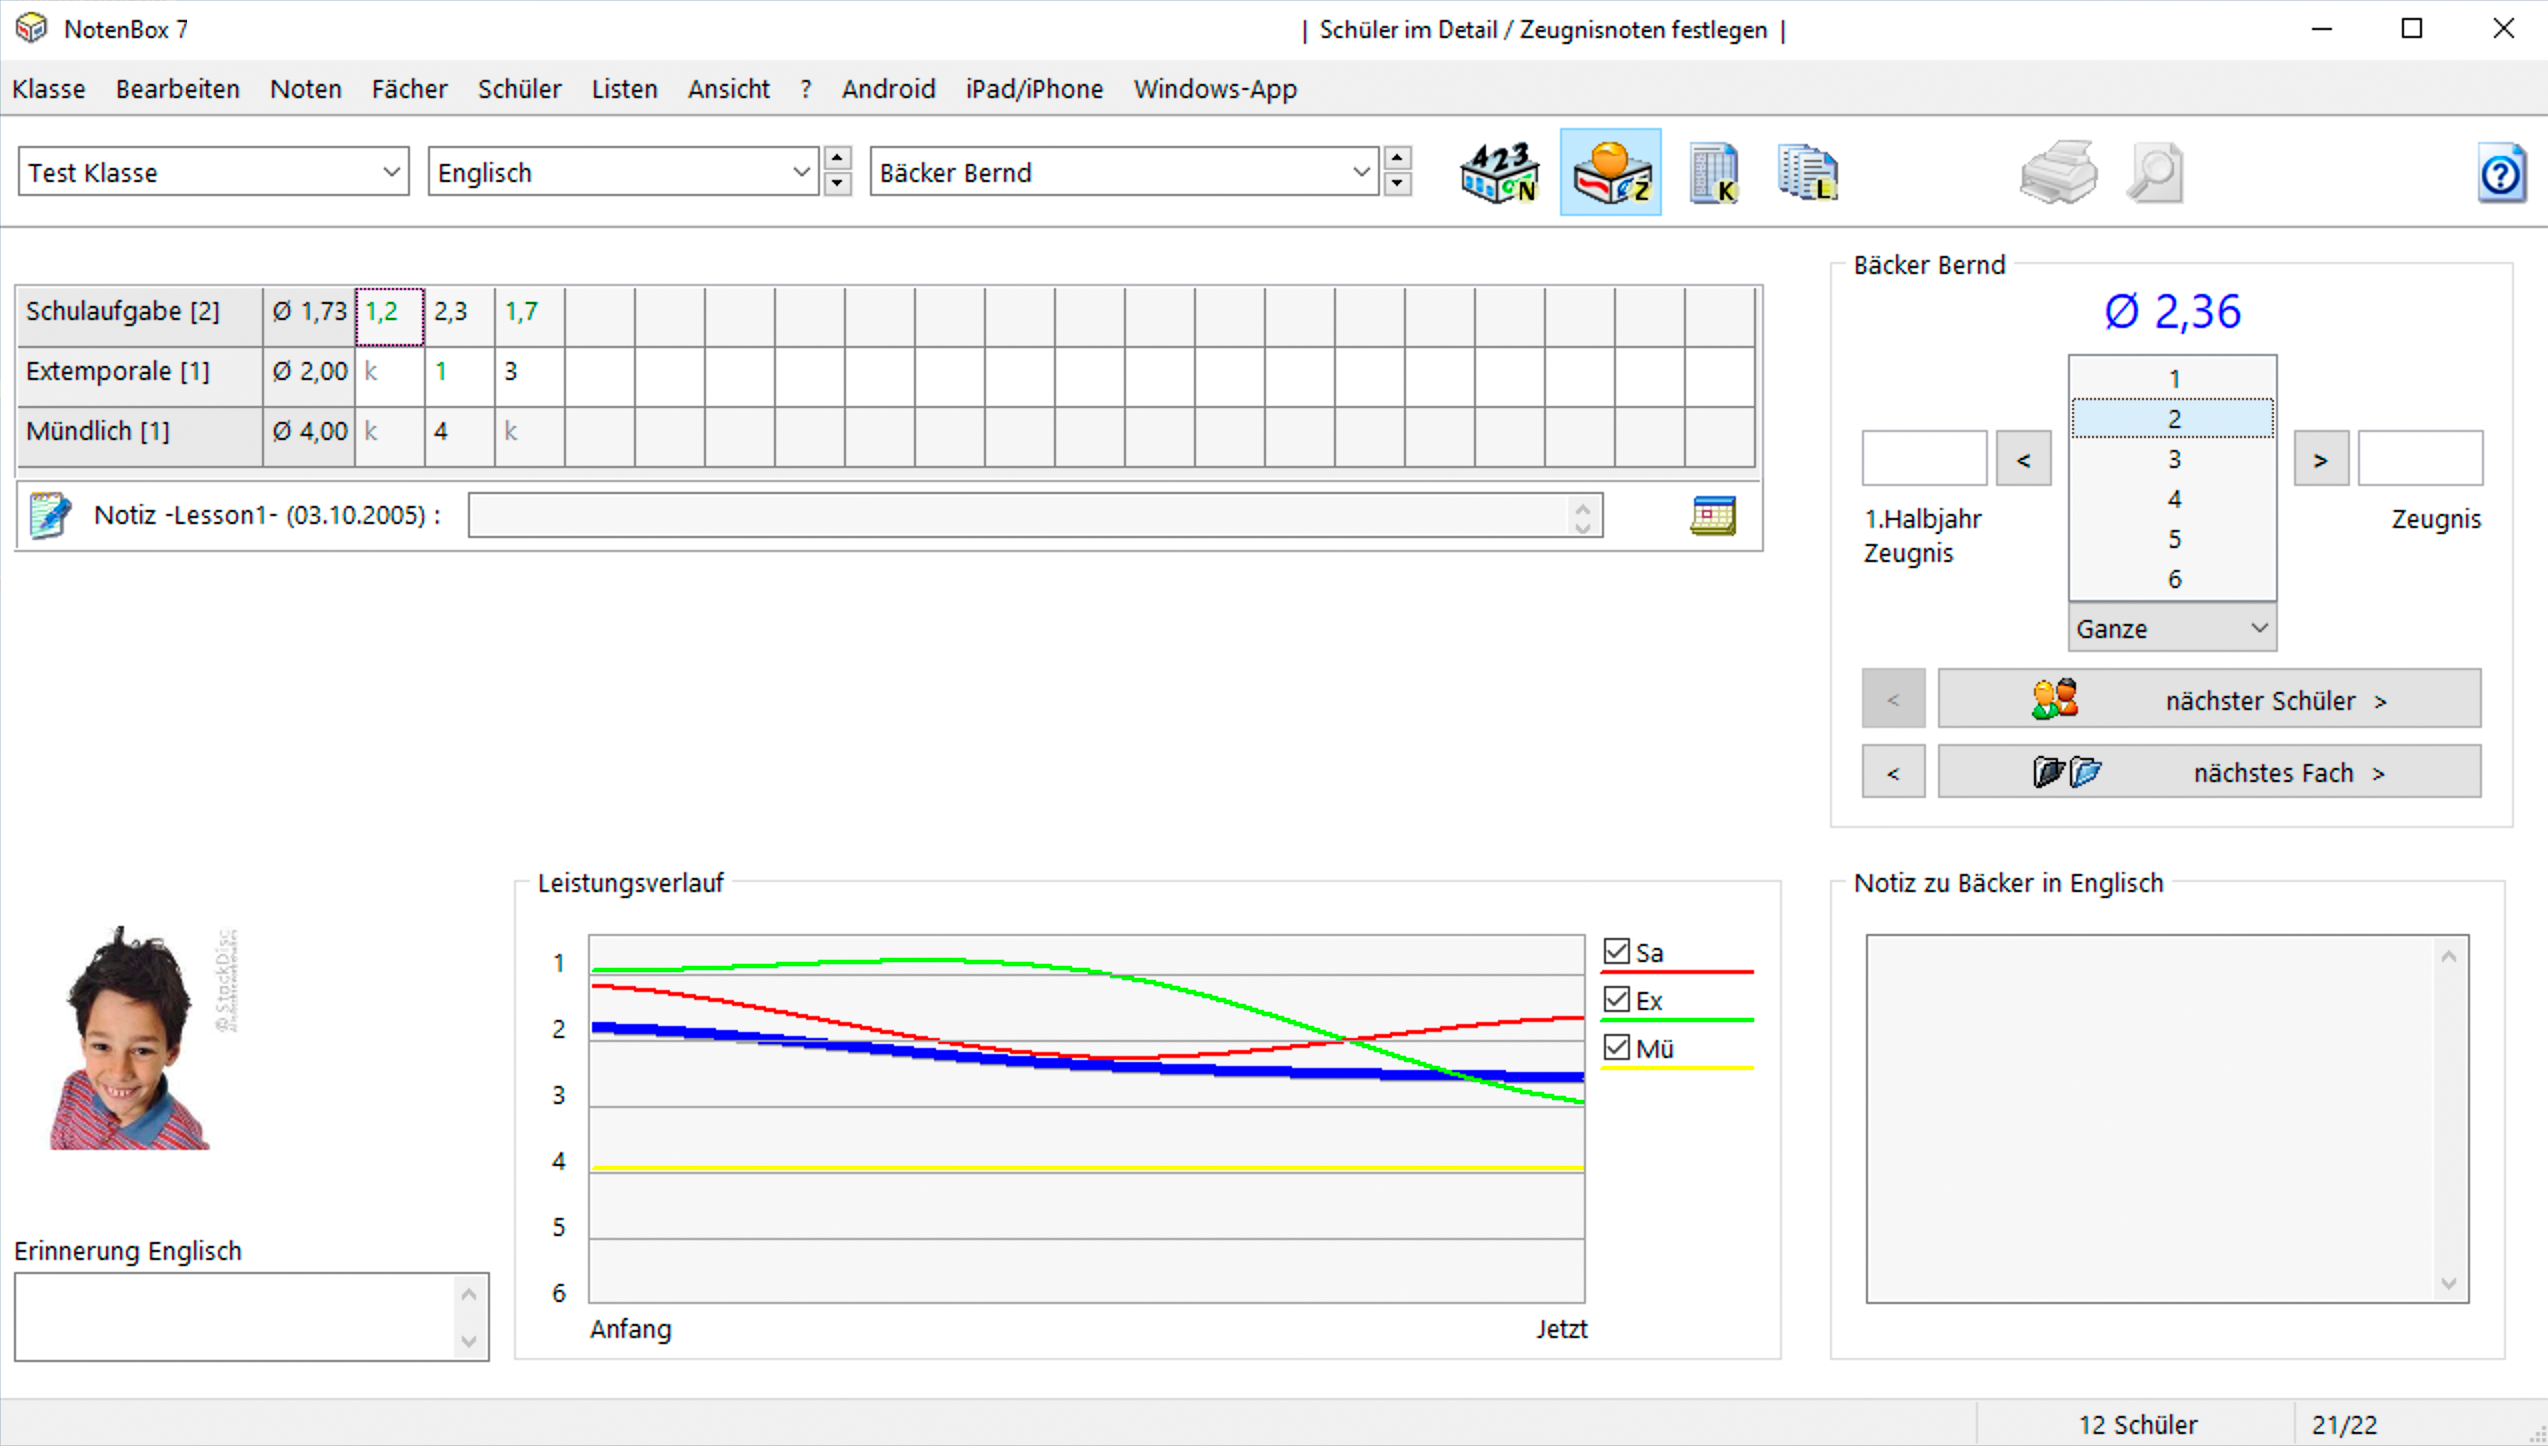Click the printer icon in toolbar
Viewport: 2548px width, 1446px height.
coord(2057,173)
